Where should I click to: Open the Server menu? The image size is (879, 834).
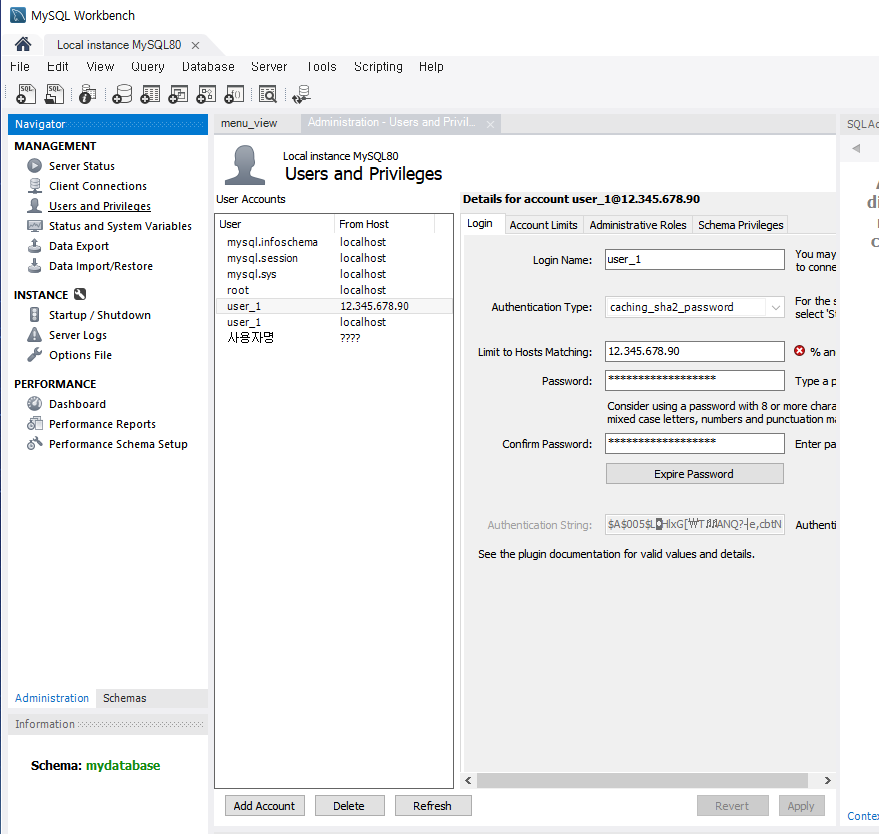coord(269,67)
